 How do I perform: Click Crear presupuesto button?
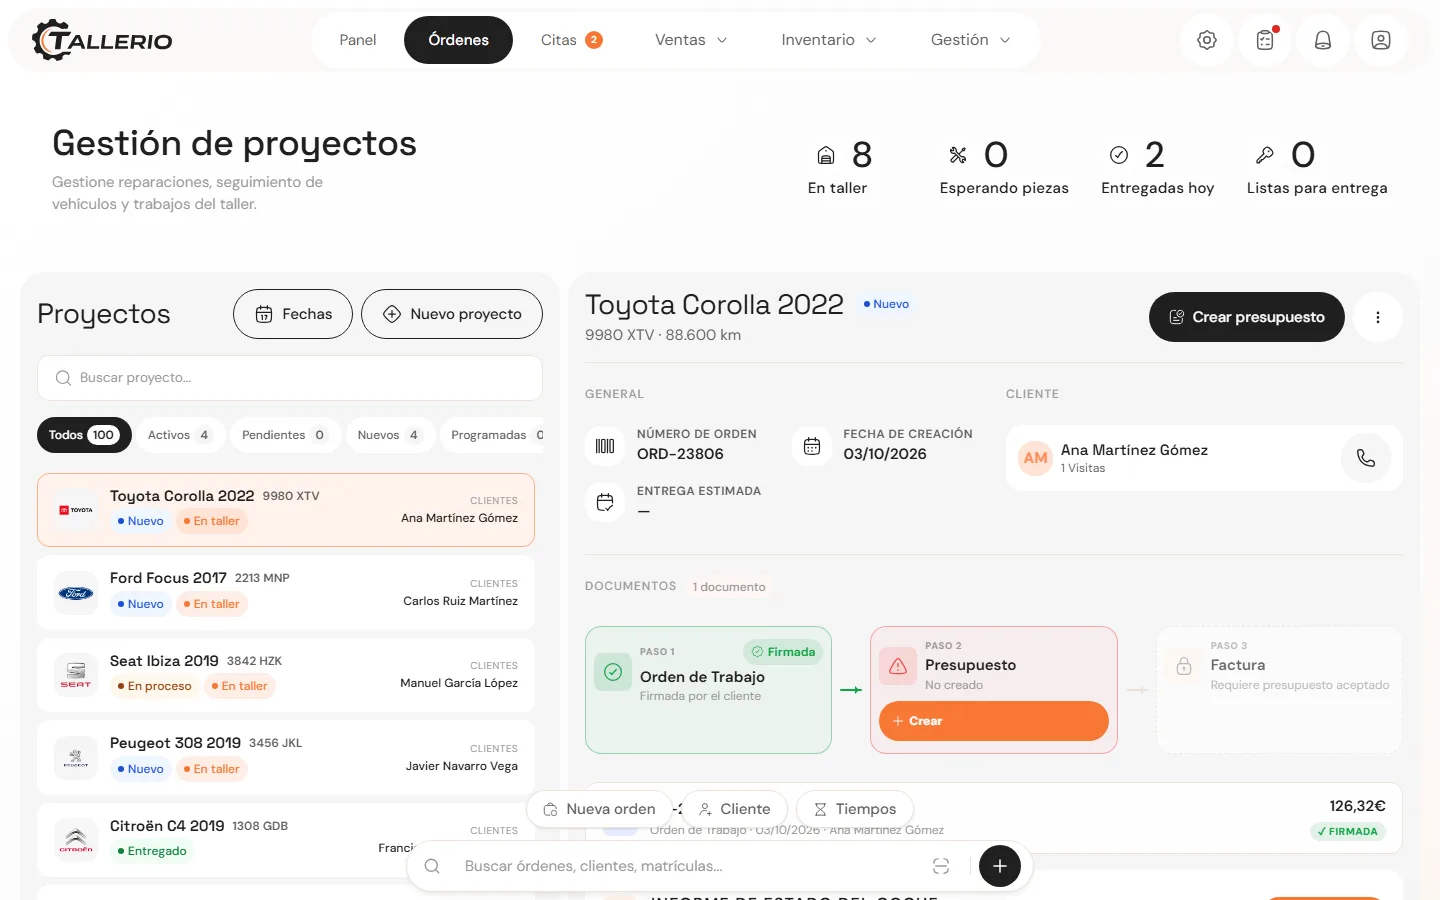(x=1247, y=317)
